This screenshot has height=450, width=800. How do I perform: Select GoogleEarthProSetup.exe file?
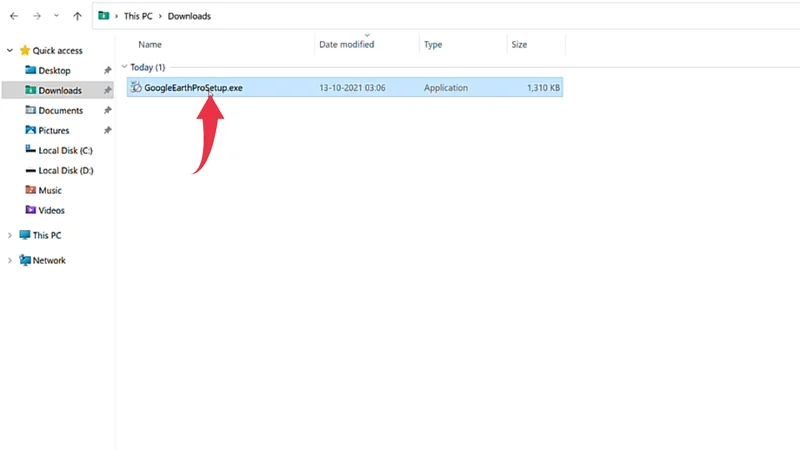(193, 88)
